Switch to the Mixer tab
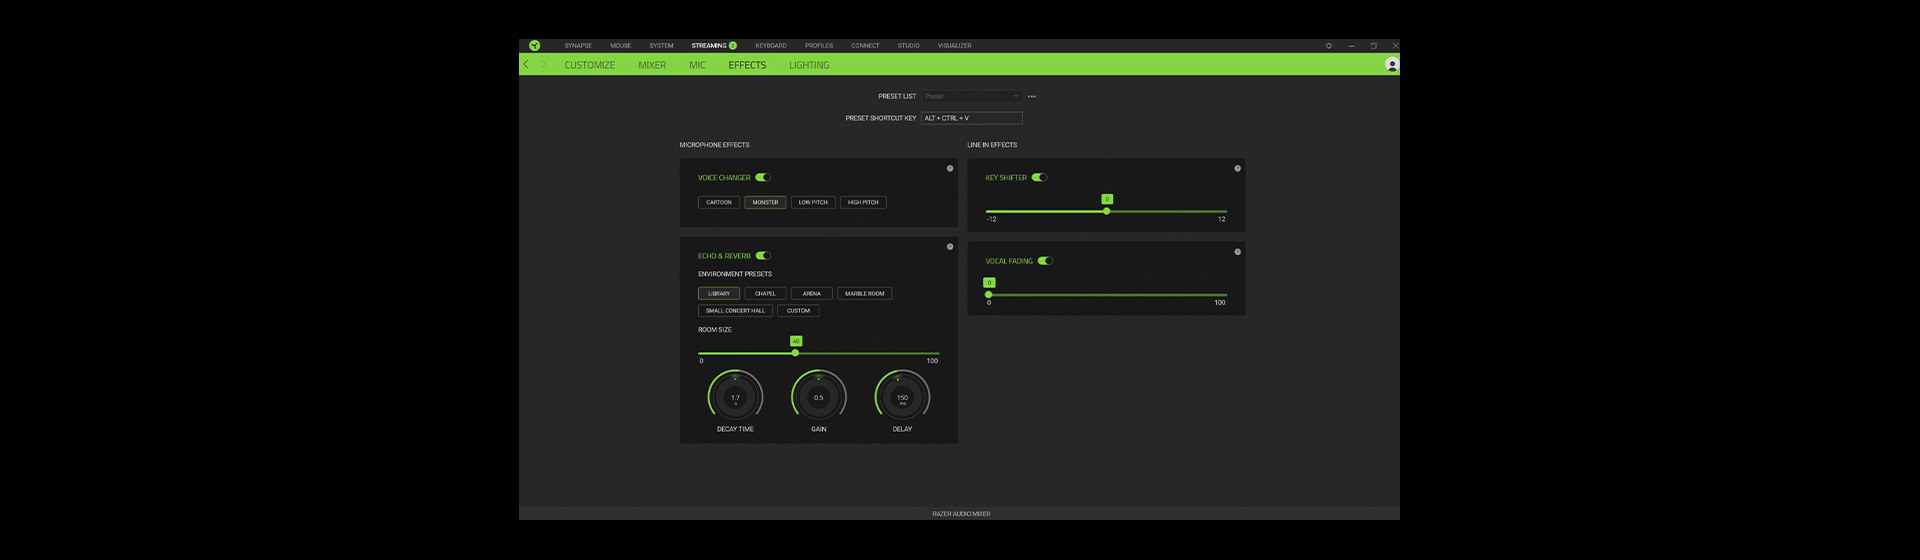The width and height of the screenshot is (1920, 560). [652, 65]
